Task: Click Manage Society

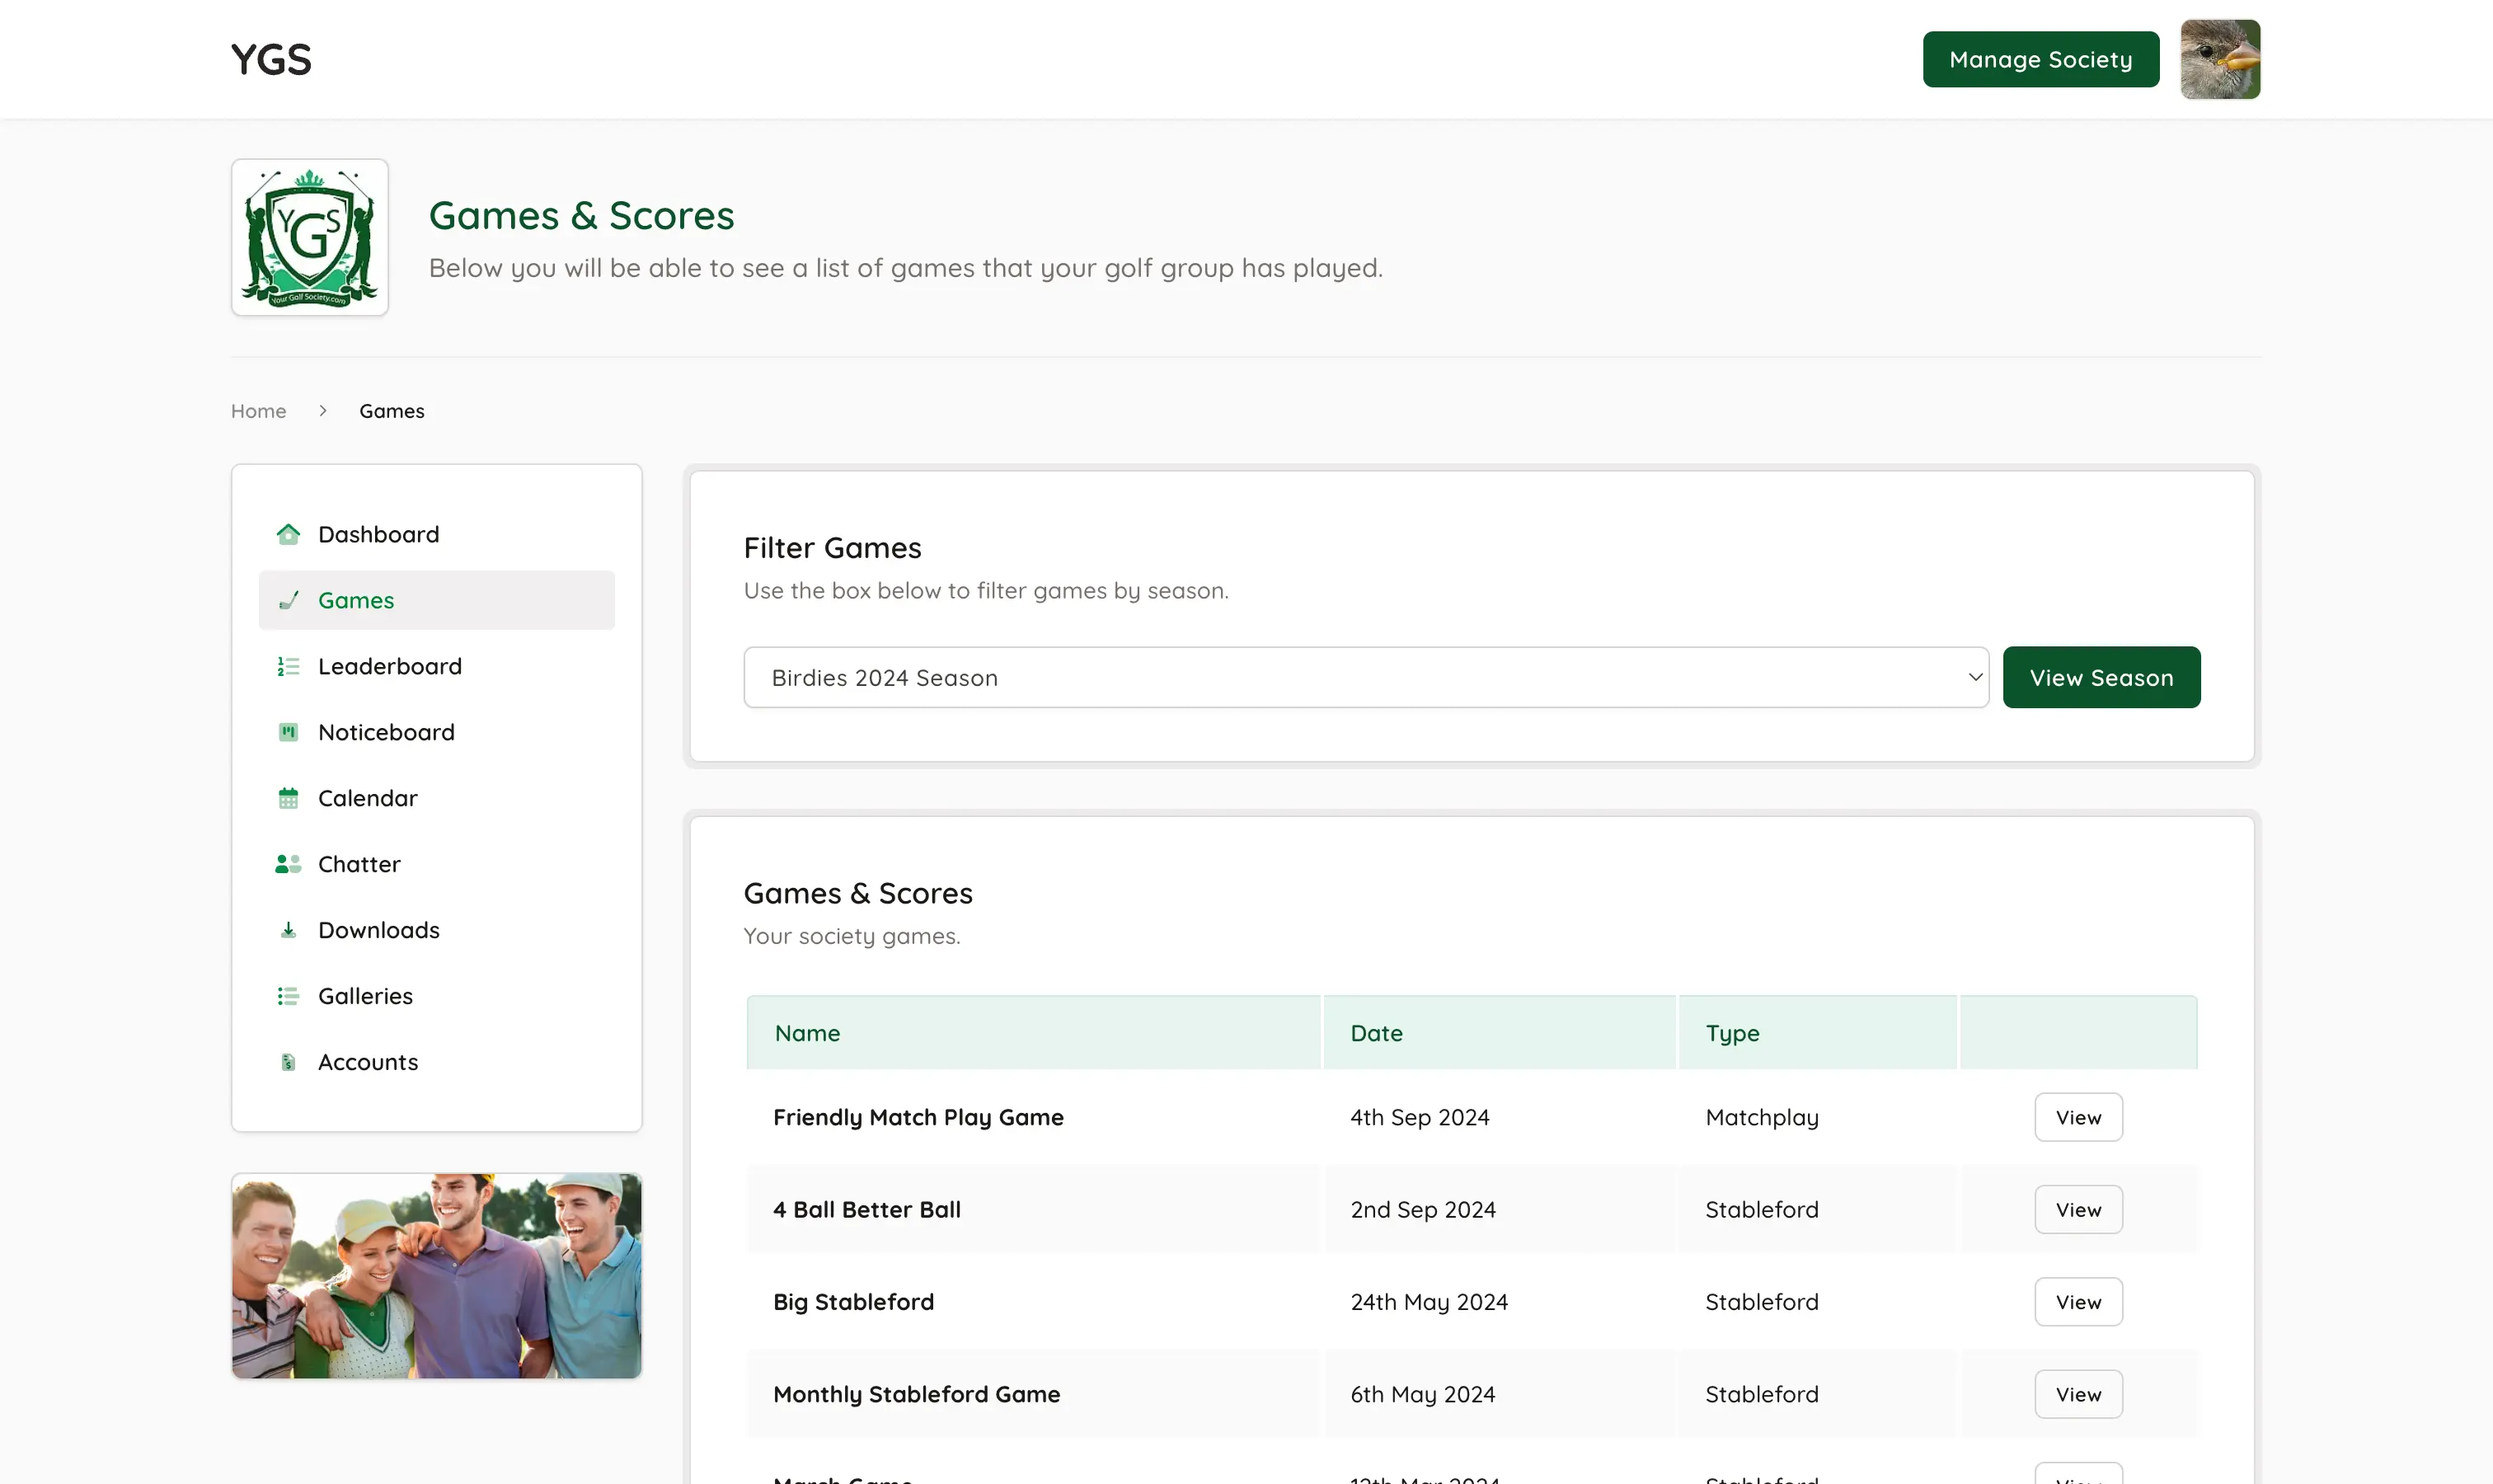Action: tap(2040, 59)
